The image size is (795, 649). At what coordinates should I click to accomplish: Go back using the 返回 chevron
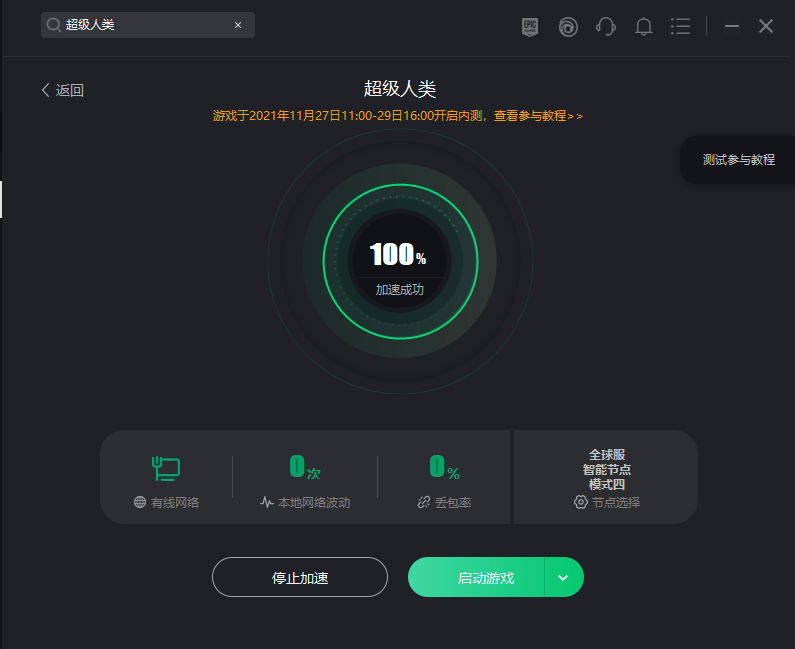(x=62, y=90)
